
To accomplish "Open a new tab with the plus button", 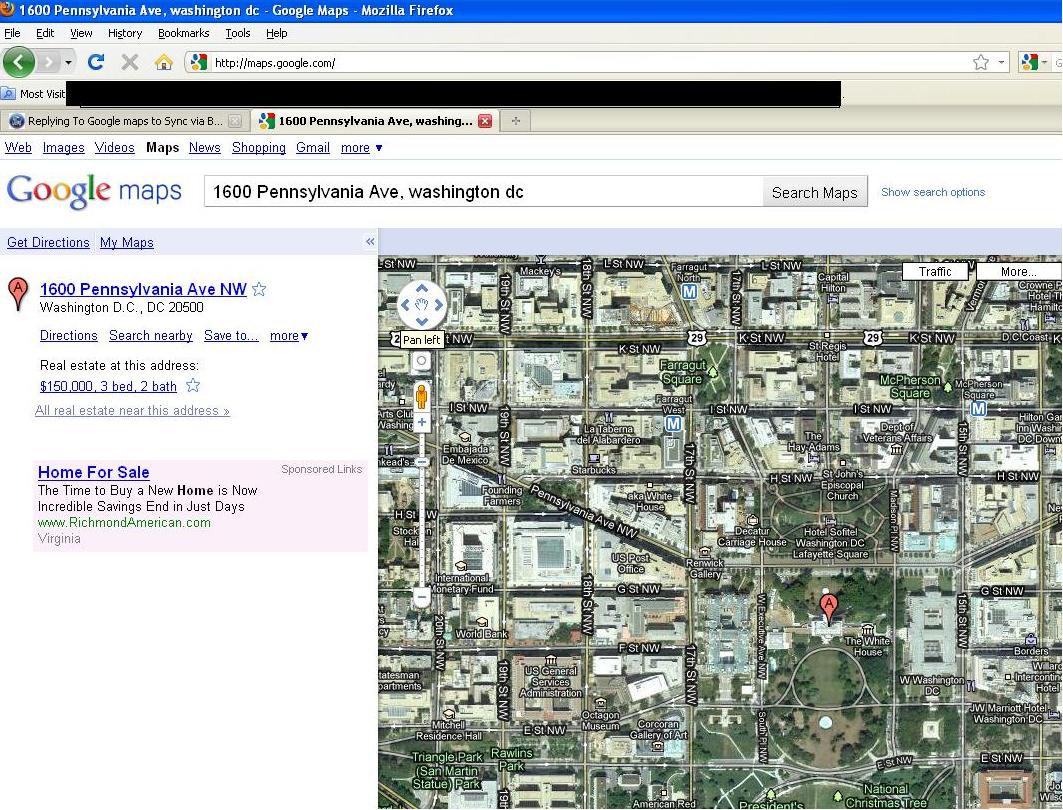I will pos(516,121).
